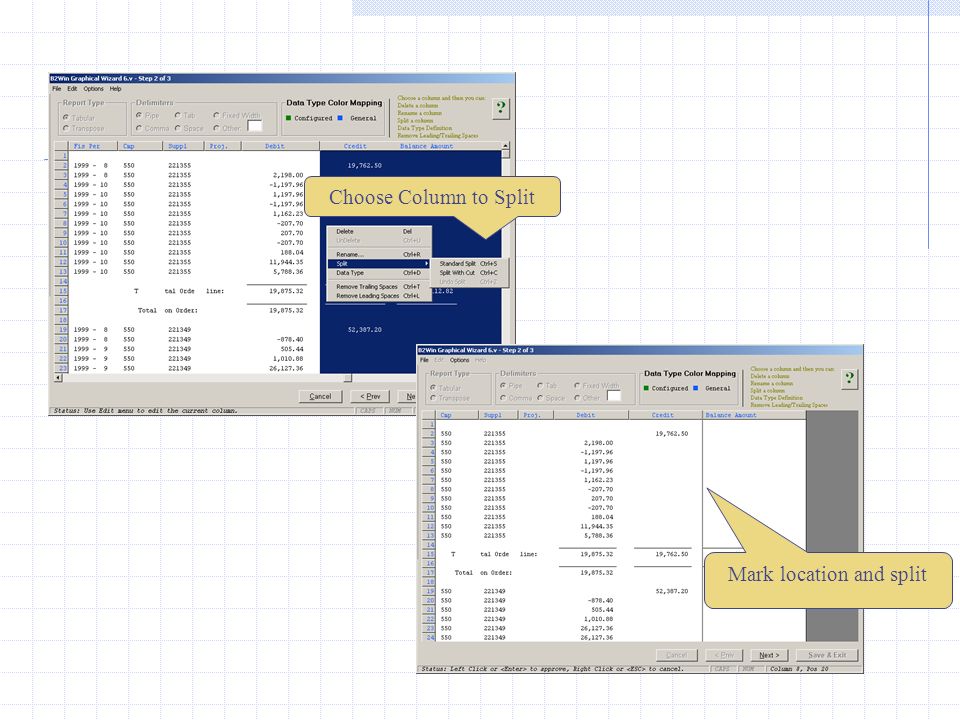Open Help menu in back window
Image resolution: width=960 pixels, height=720 pixels.
pos(116,89)
